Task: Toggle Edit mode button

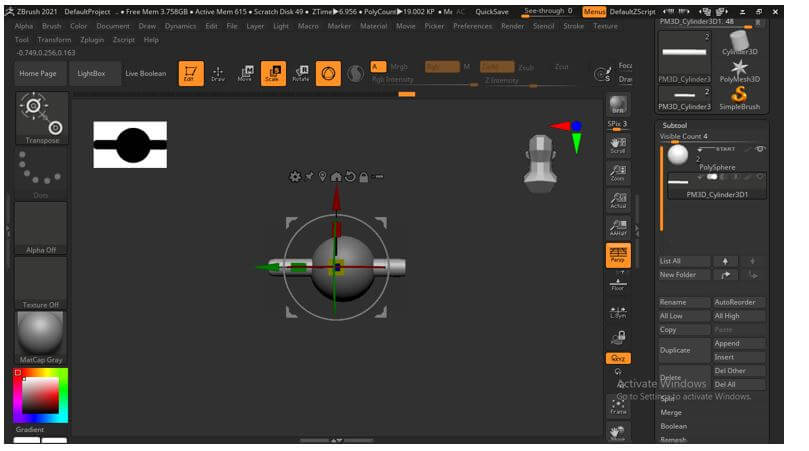Action: [191, 73]
